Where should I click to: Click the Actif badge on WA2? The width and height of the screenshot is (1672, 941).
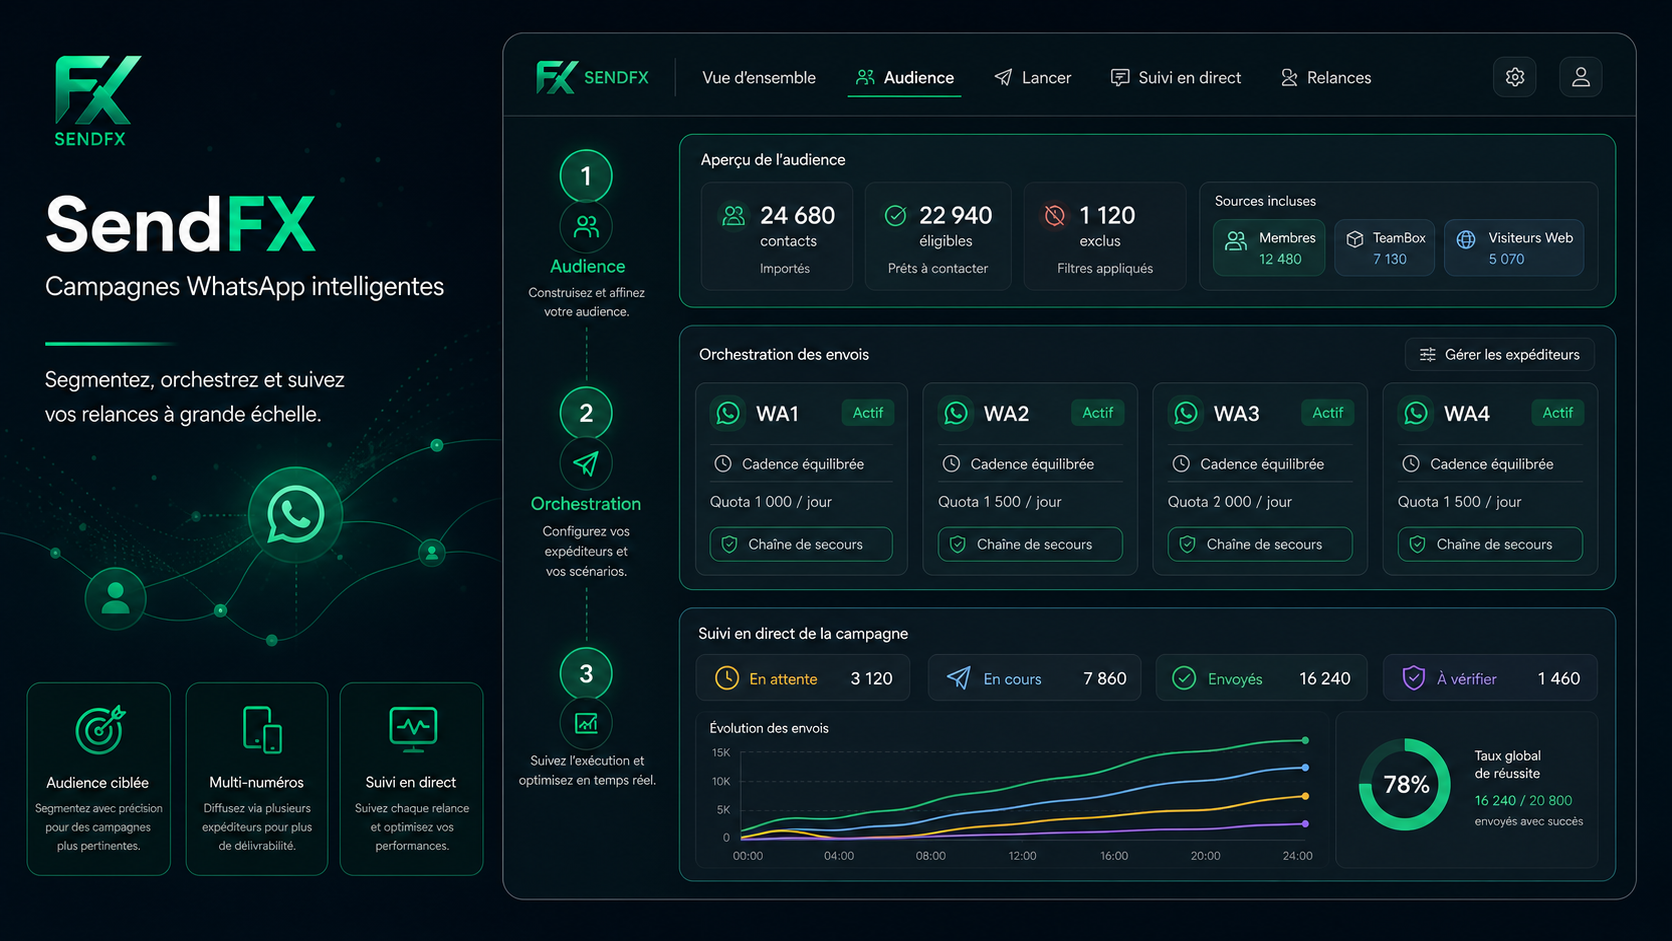[x=1098, y=413]
